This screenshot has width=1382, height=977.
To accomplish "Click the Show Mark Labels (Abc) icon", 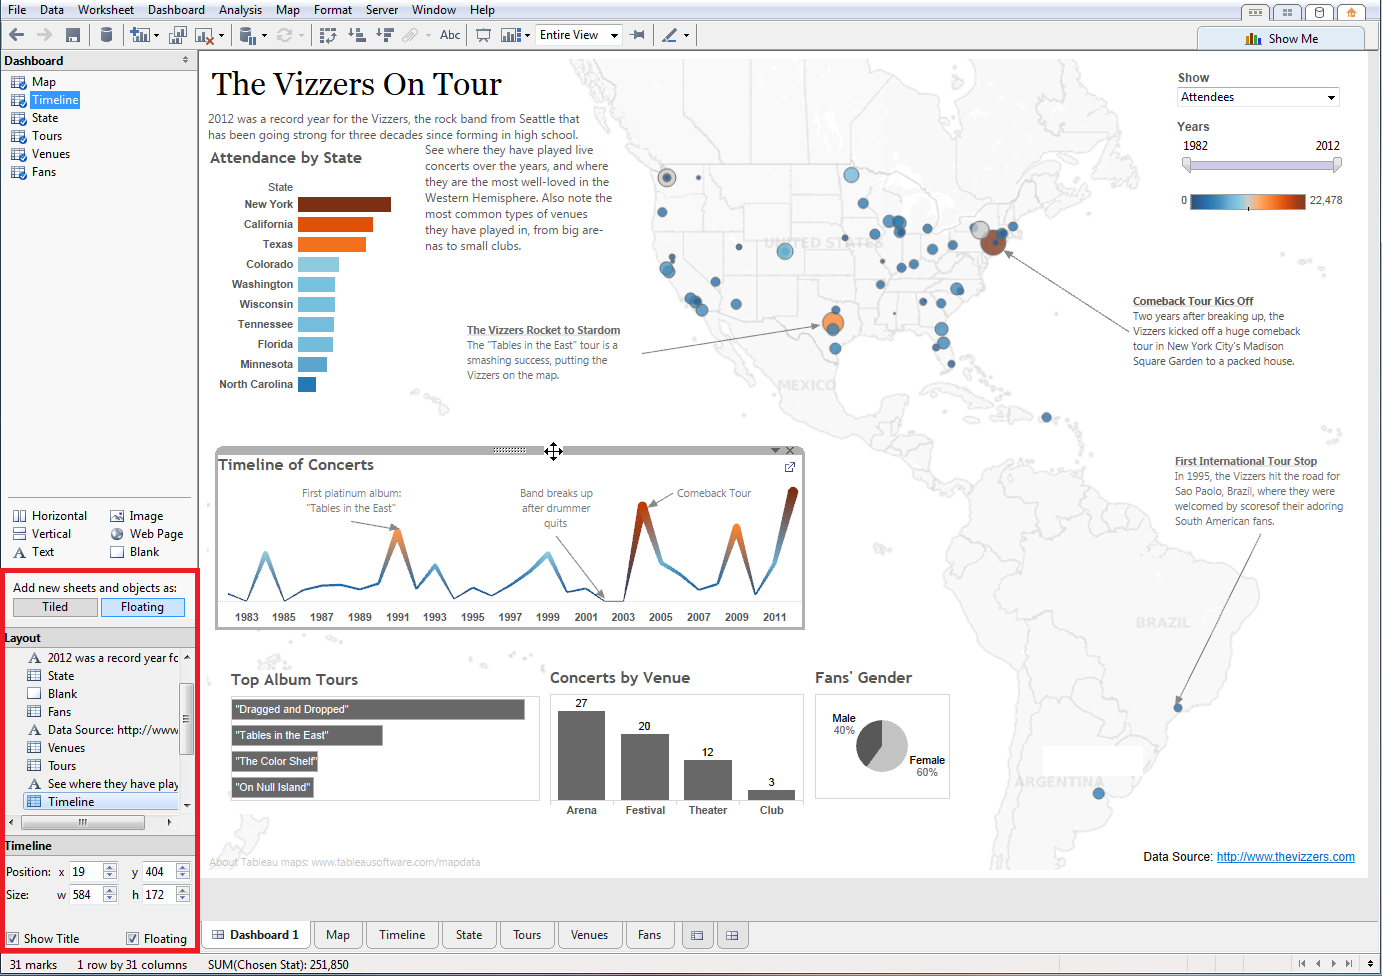I will (449, 34).
